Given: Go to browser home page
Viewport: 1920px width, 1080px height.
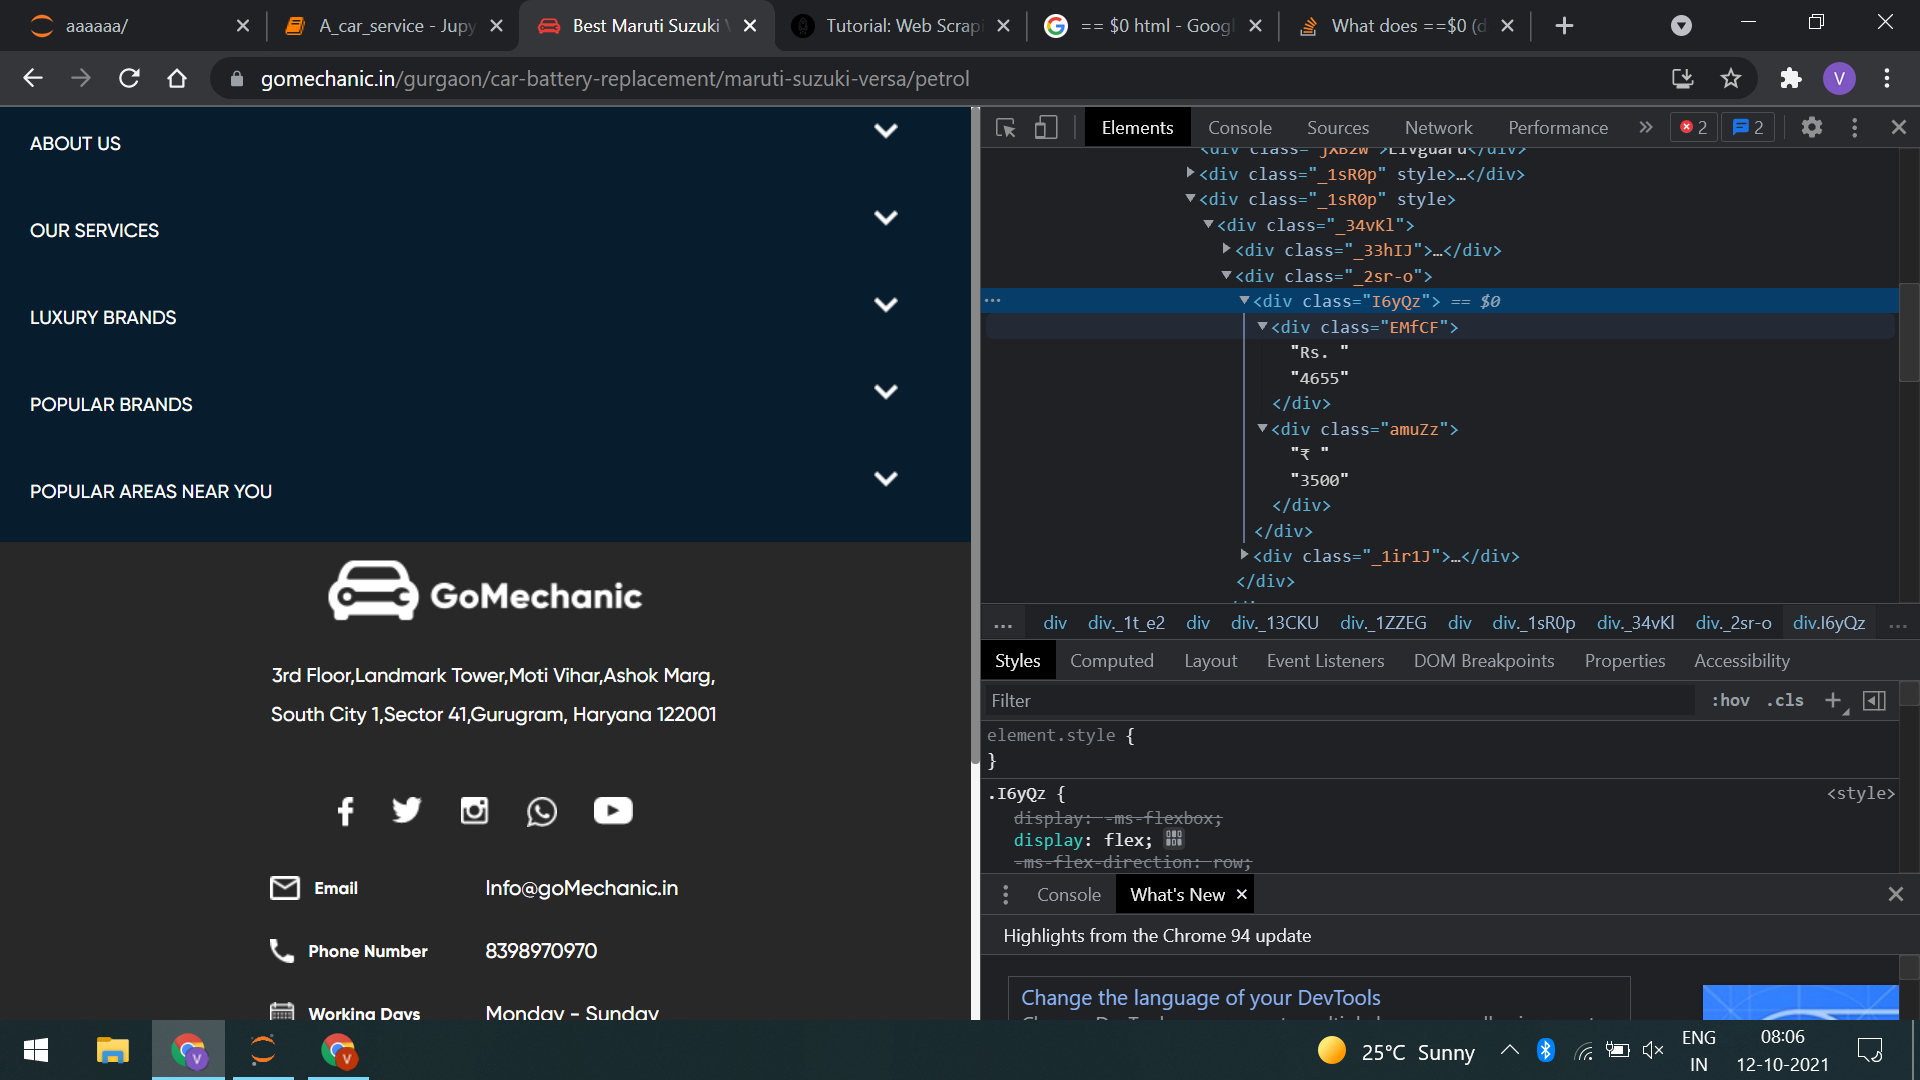Looking at the screenshot, I should point(177,78).
